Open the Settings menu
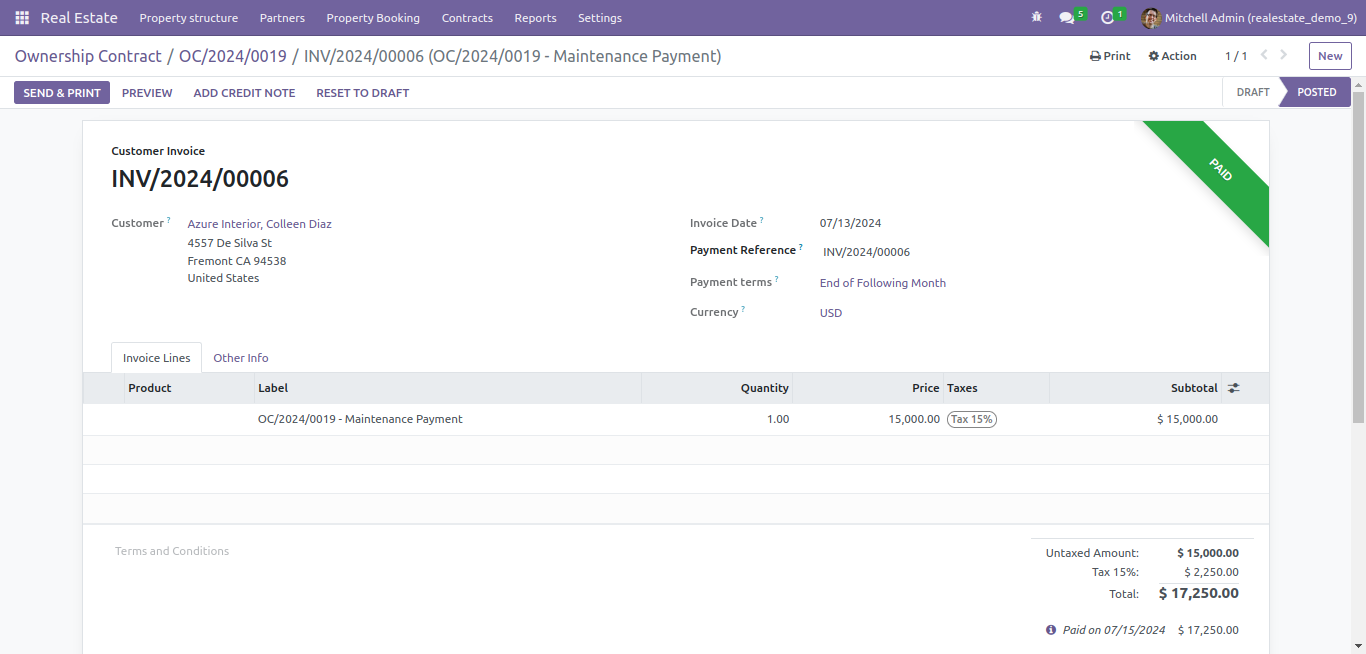 (600, 18)
